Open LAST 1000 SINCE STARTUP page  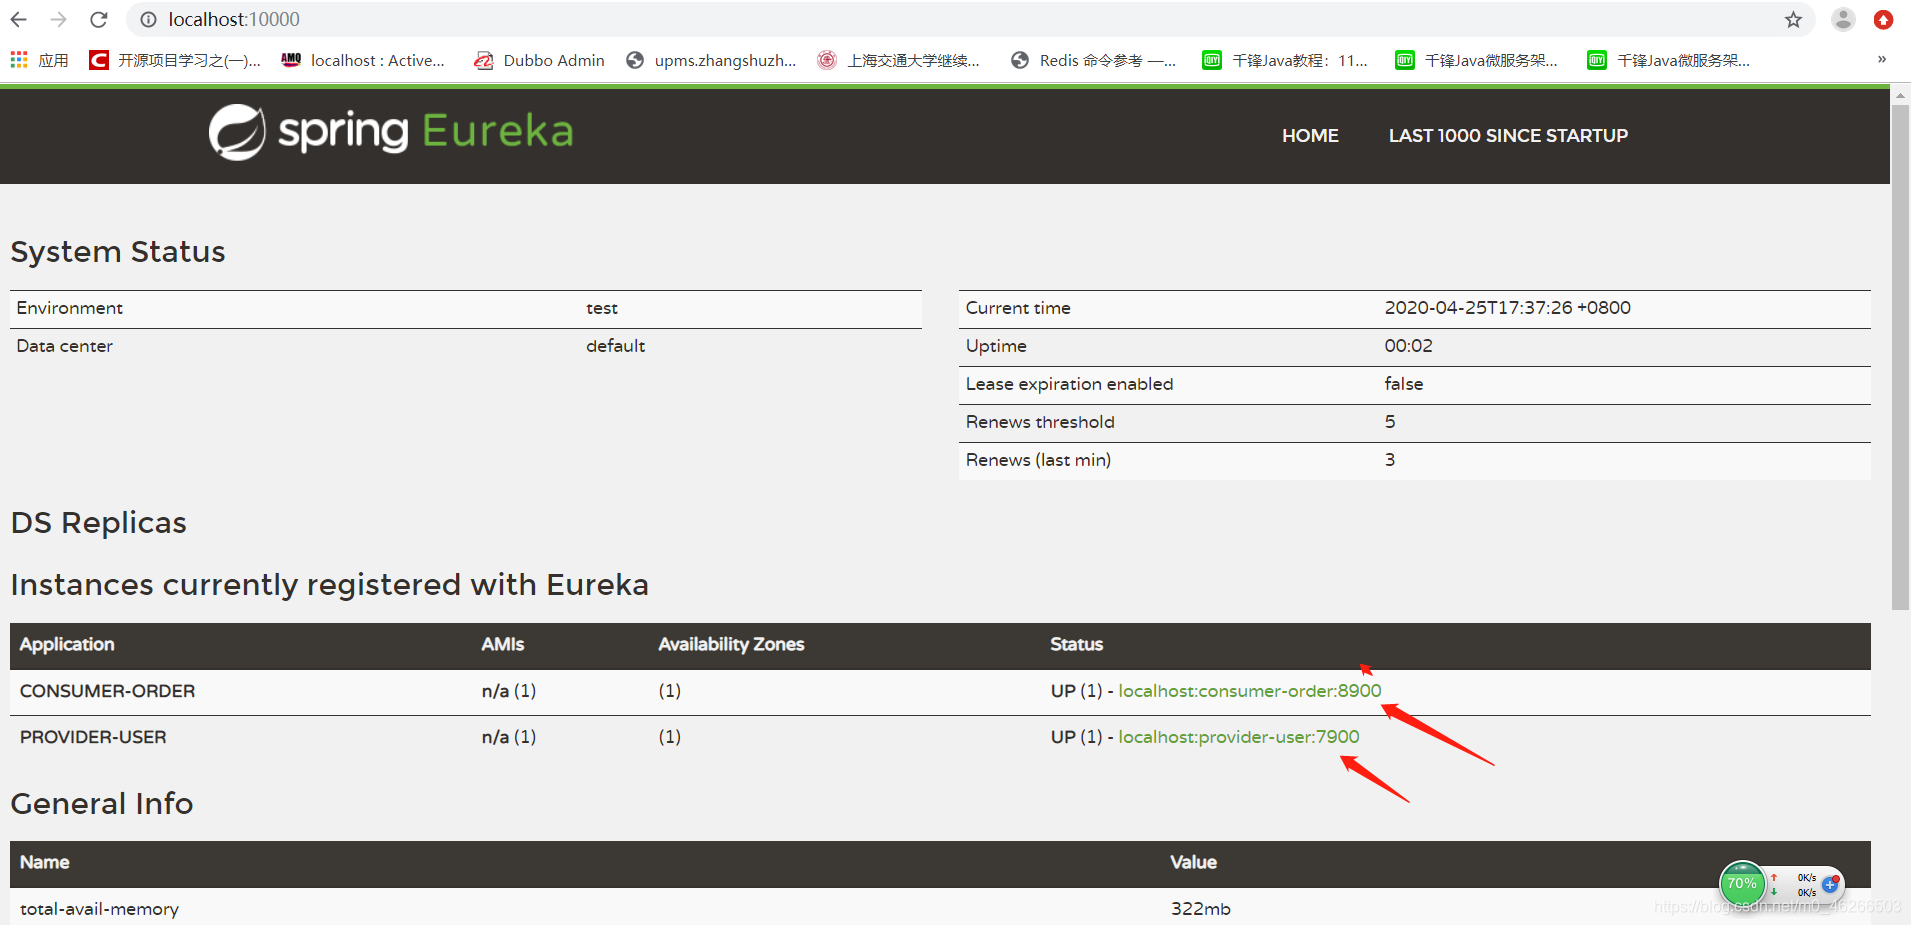(x=1508, y=135)
